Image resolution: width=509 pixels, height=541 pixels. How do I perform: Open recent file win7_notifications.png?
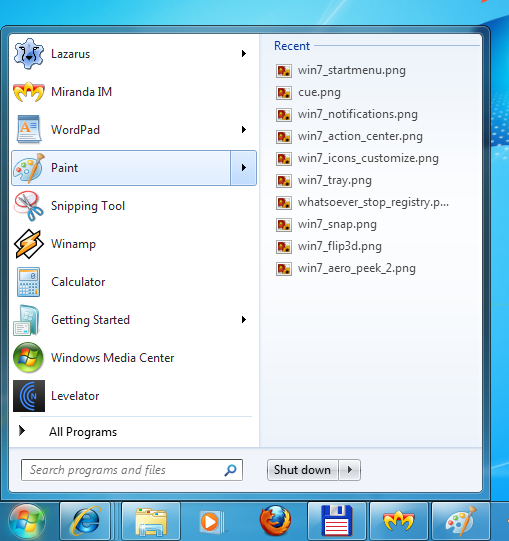(358, 115)
